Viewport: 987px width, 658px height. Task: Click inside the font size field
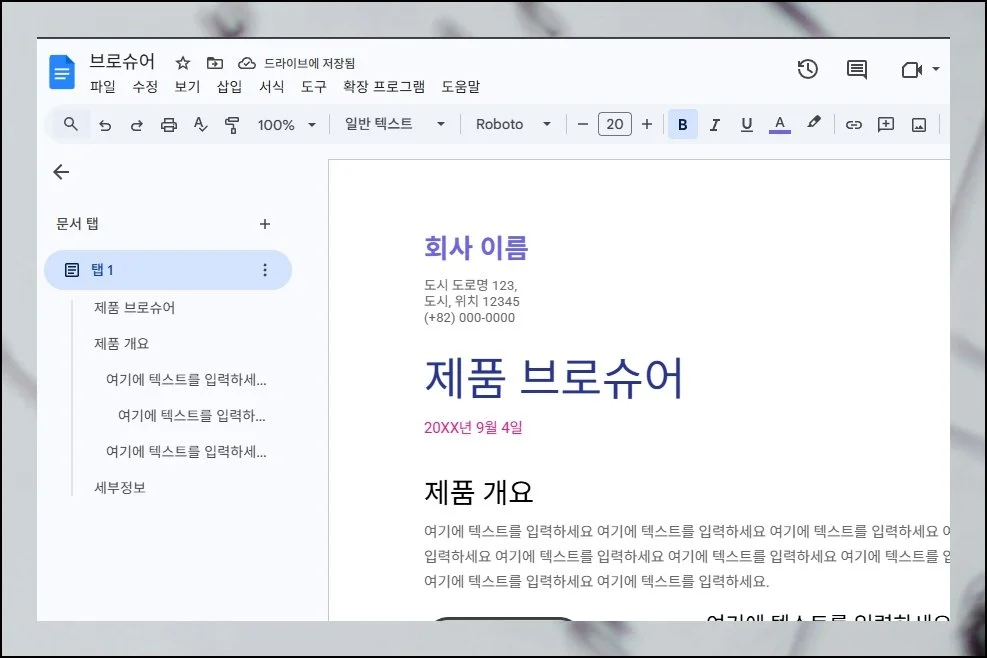tap(614, 124)
